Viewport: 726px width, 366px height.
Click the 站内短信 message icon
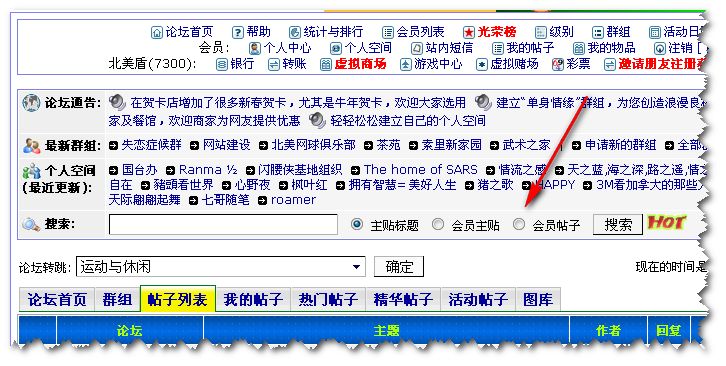click(x=417, y=48)
